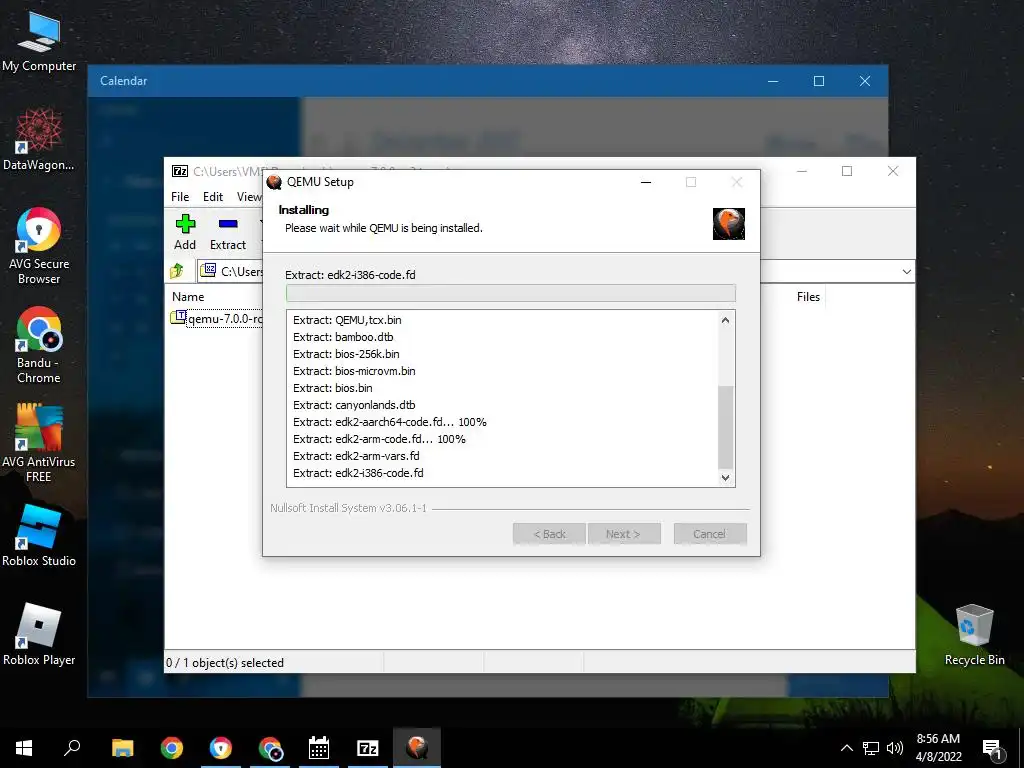Open the notification center

993,748
